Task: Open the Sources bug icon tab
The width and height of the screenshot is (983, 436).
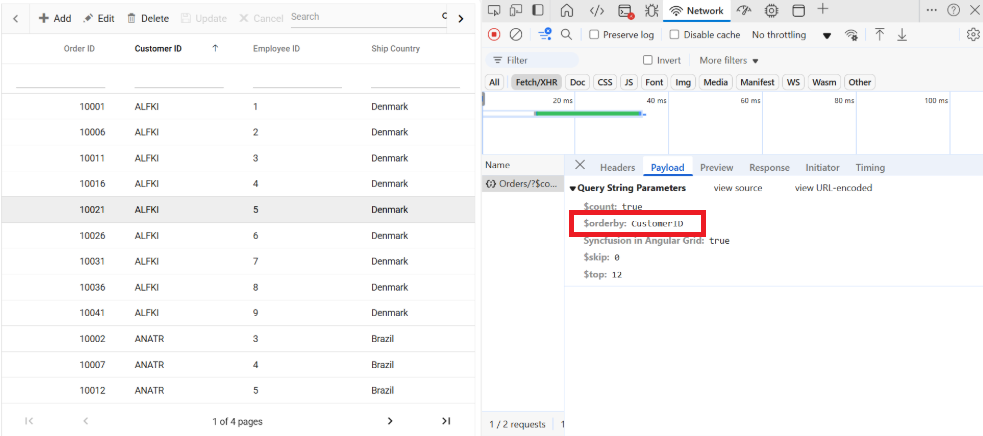Action: pos(651,10)
